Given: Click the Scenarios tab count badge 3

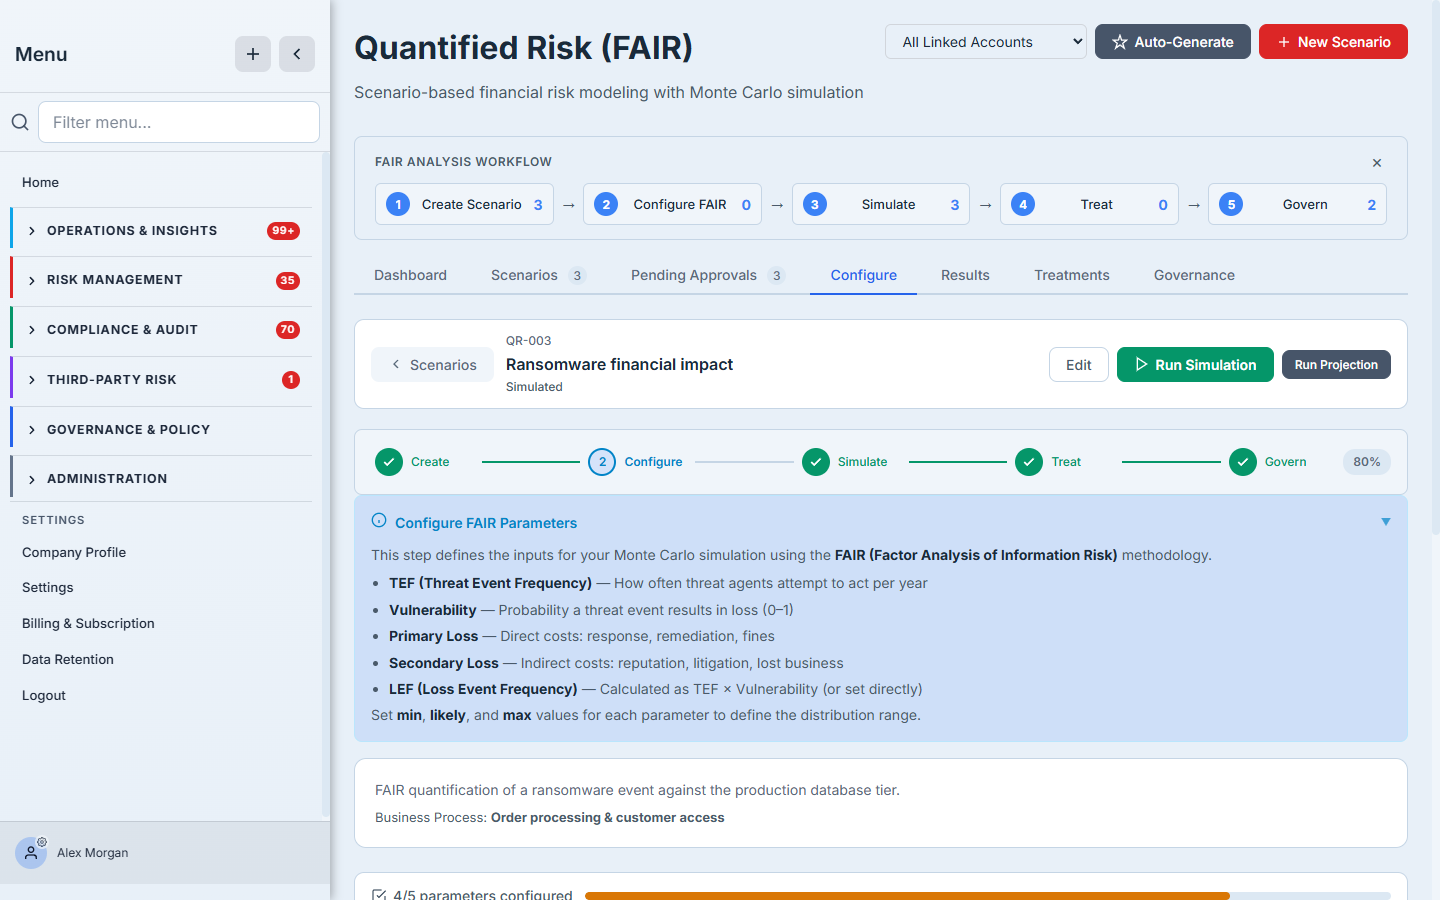Looking at the screenshot, I should pos(577,276).
